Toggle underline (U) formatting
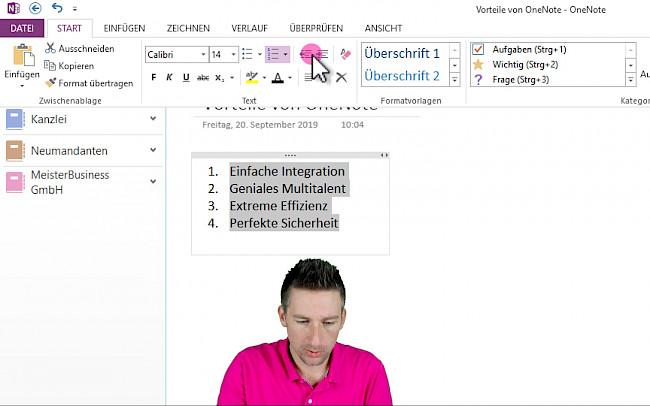650x406 pixels. 186,77
